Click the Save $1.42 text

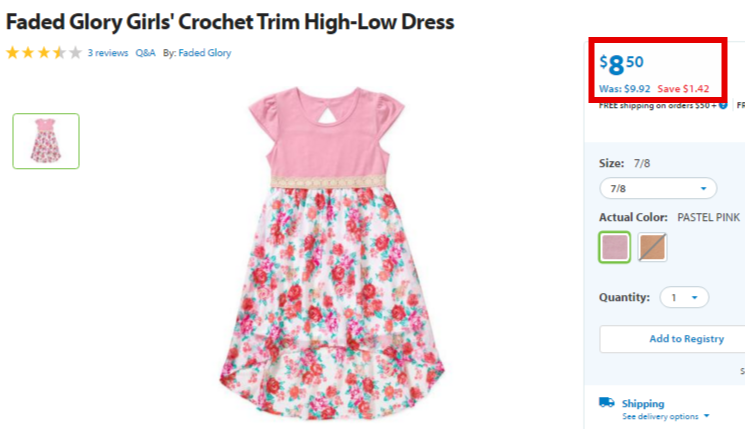pyautogui.click(x=683, y=89)
